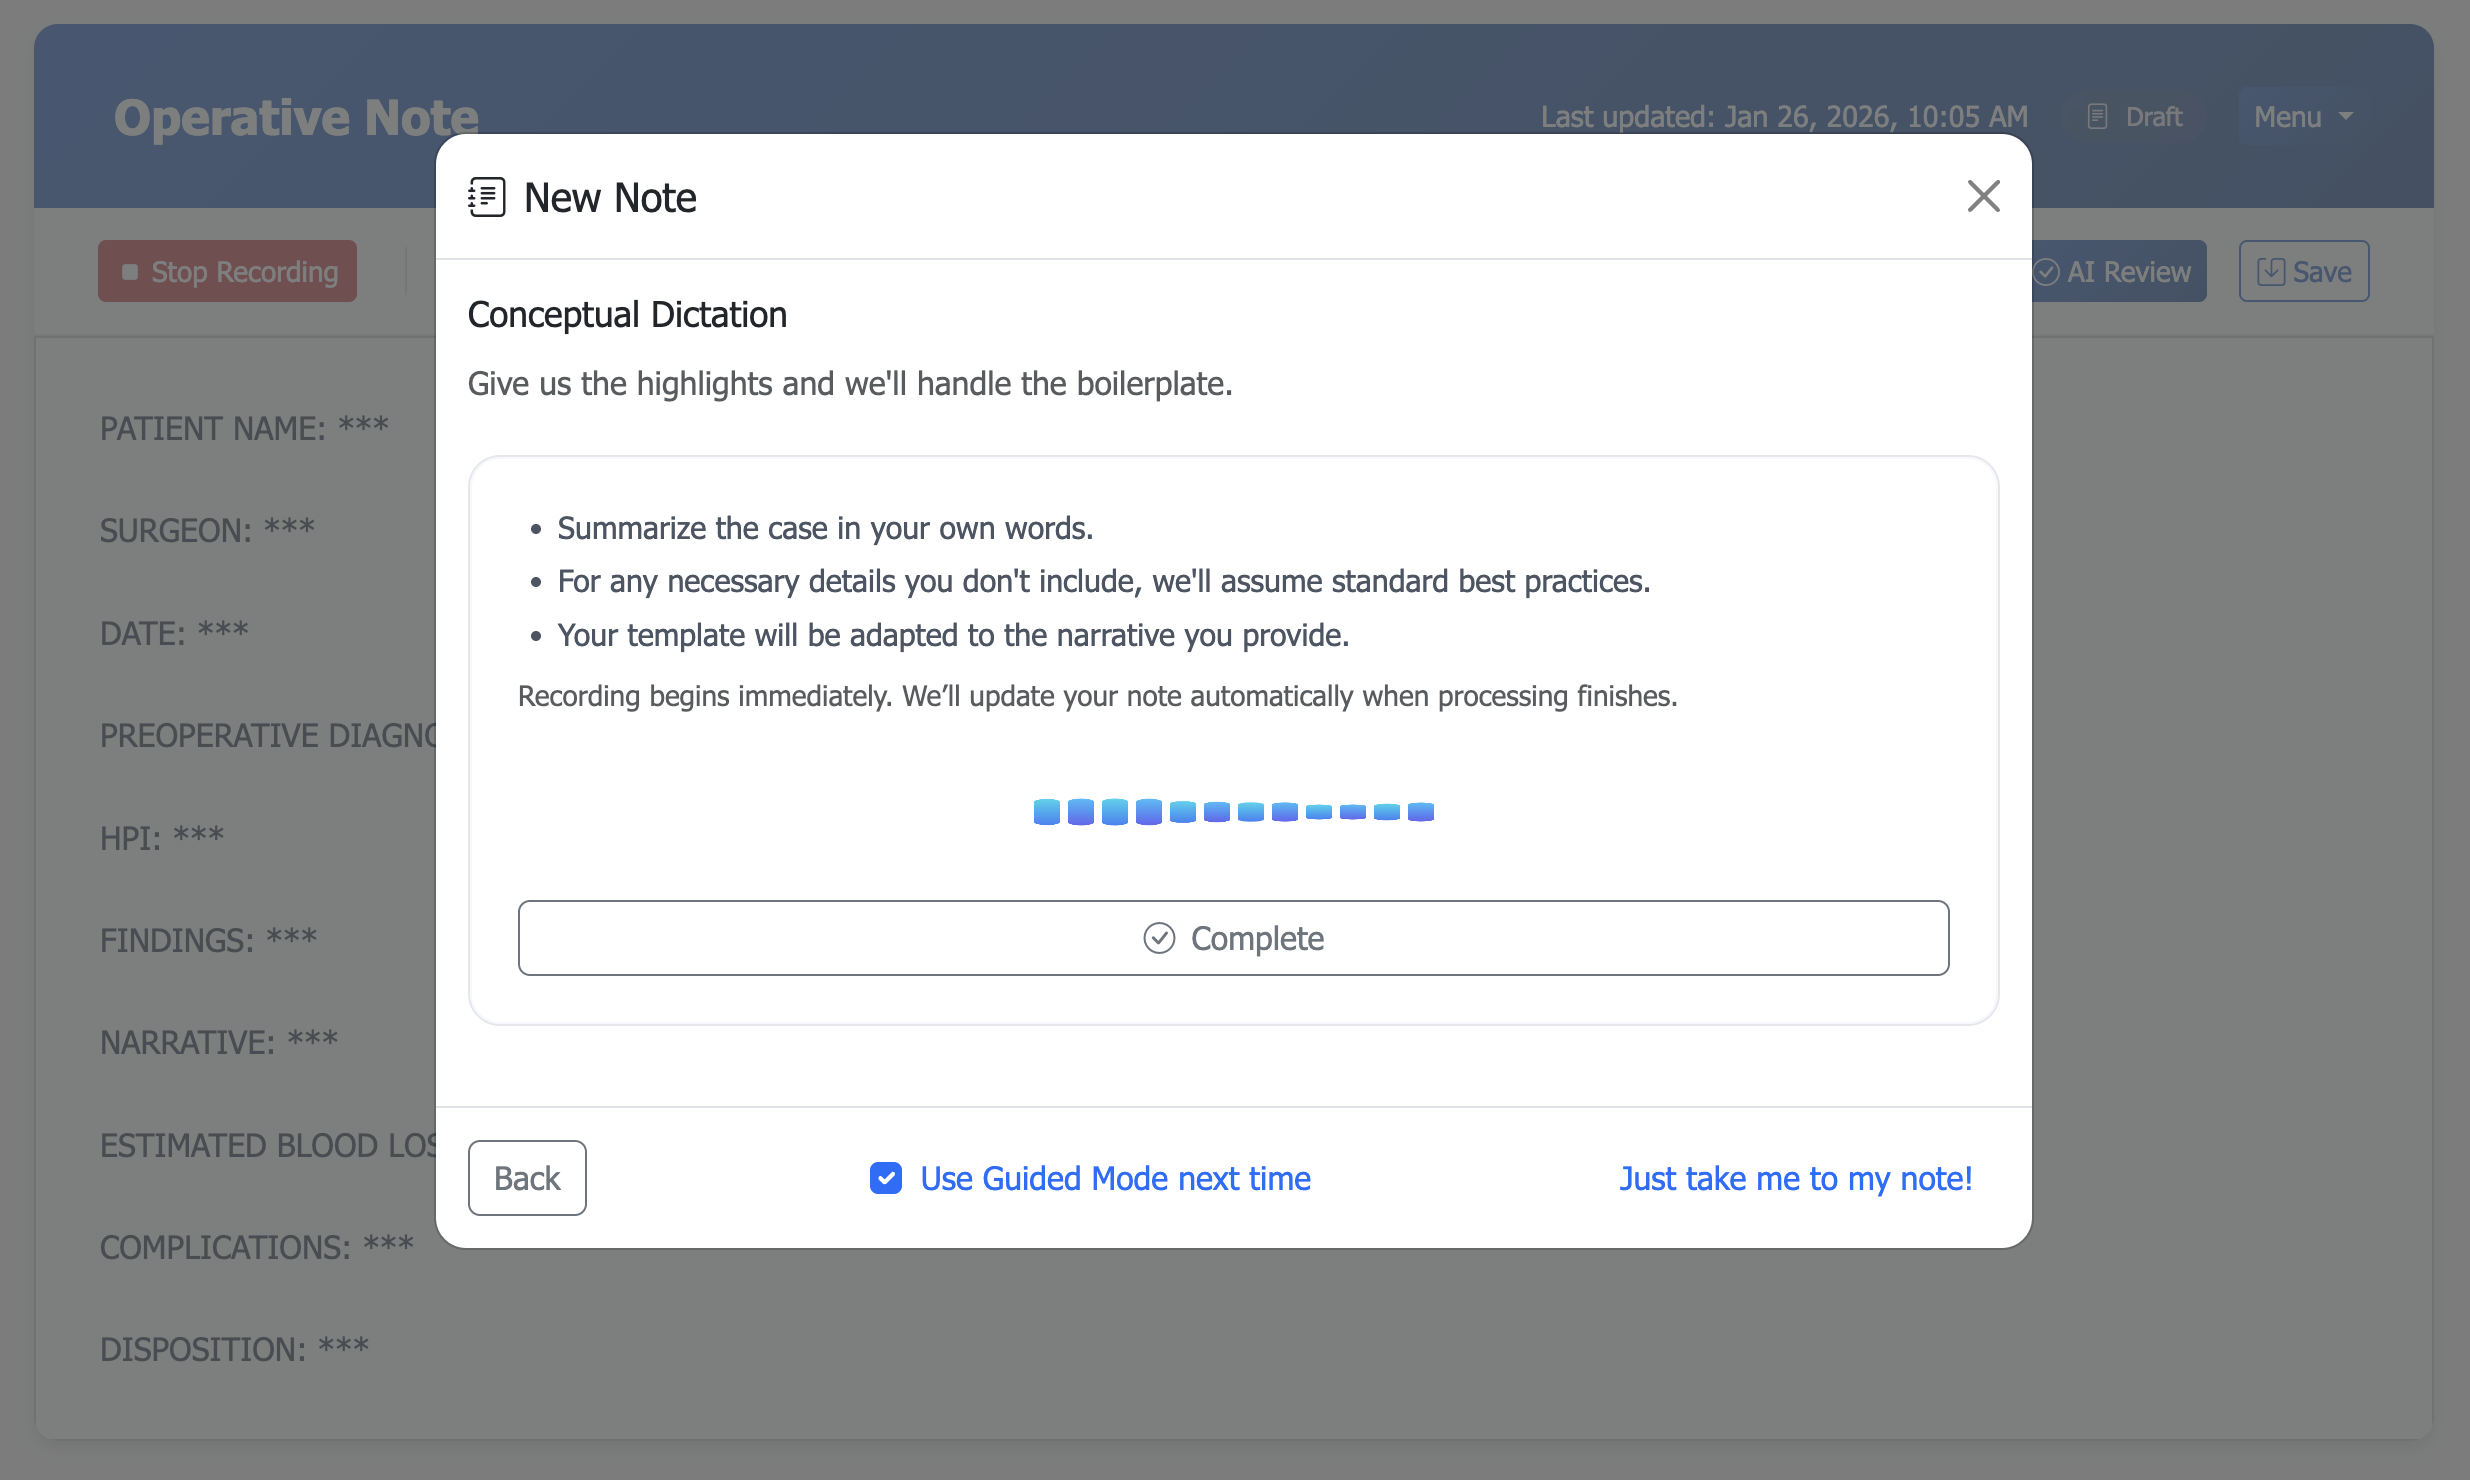Image resolution: width=2470 pixels, height=1480 pixels.
Task: Close the New Note dialog
Action: (1983, 196)
